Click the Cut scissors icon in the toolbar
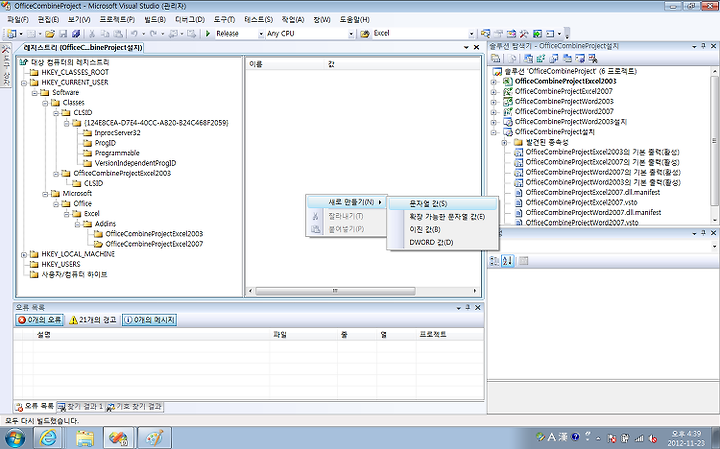 click(x=92, y=34)
